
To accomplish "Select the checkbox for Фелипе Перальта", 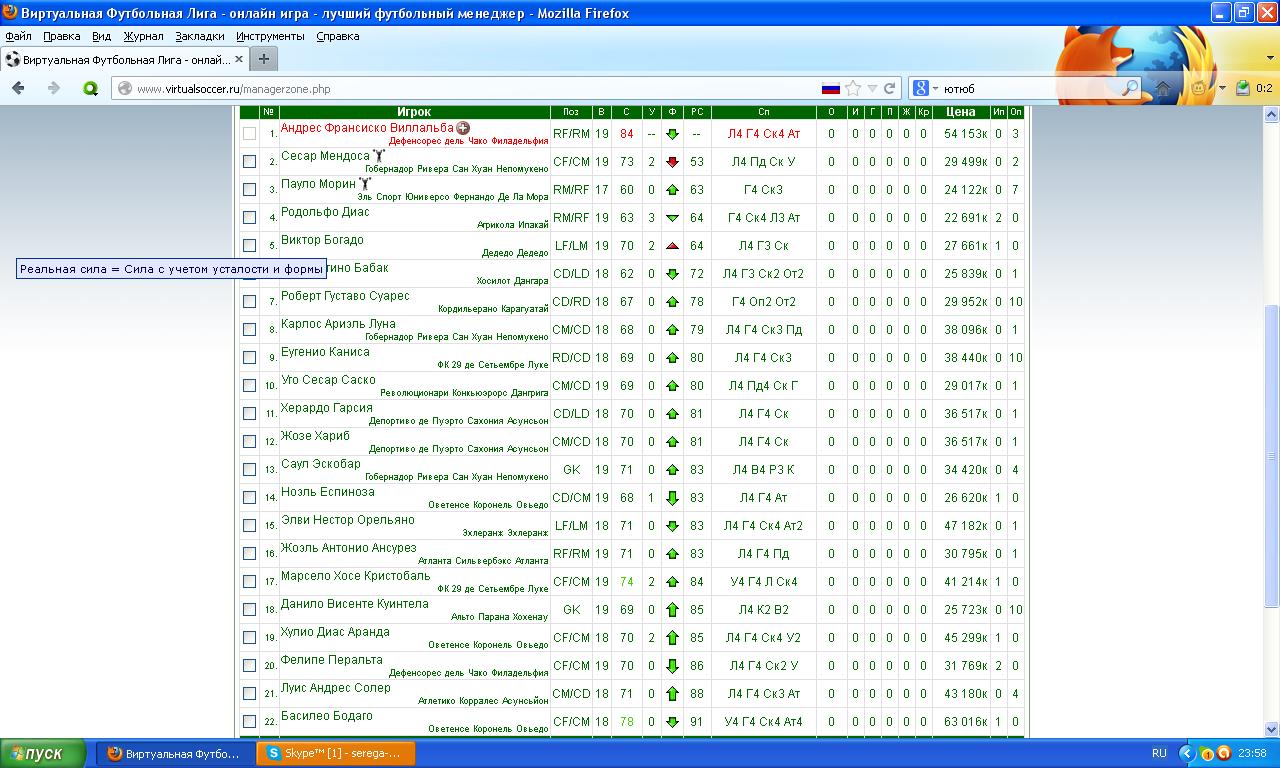I will (x=249, y=666).
